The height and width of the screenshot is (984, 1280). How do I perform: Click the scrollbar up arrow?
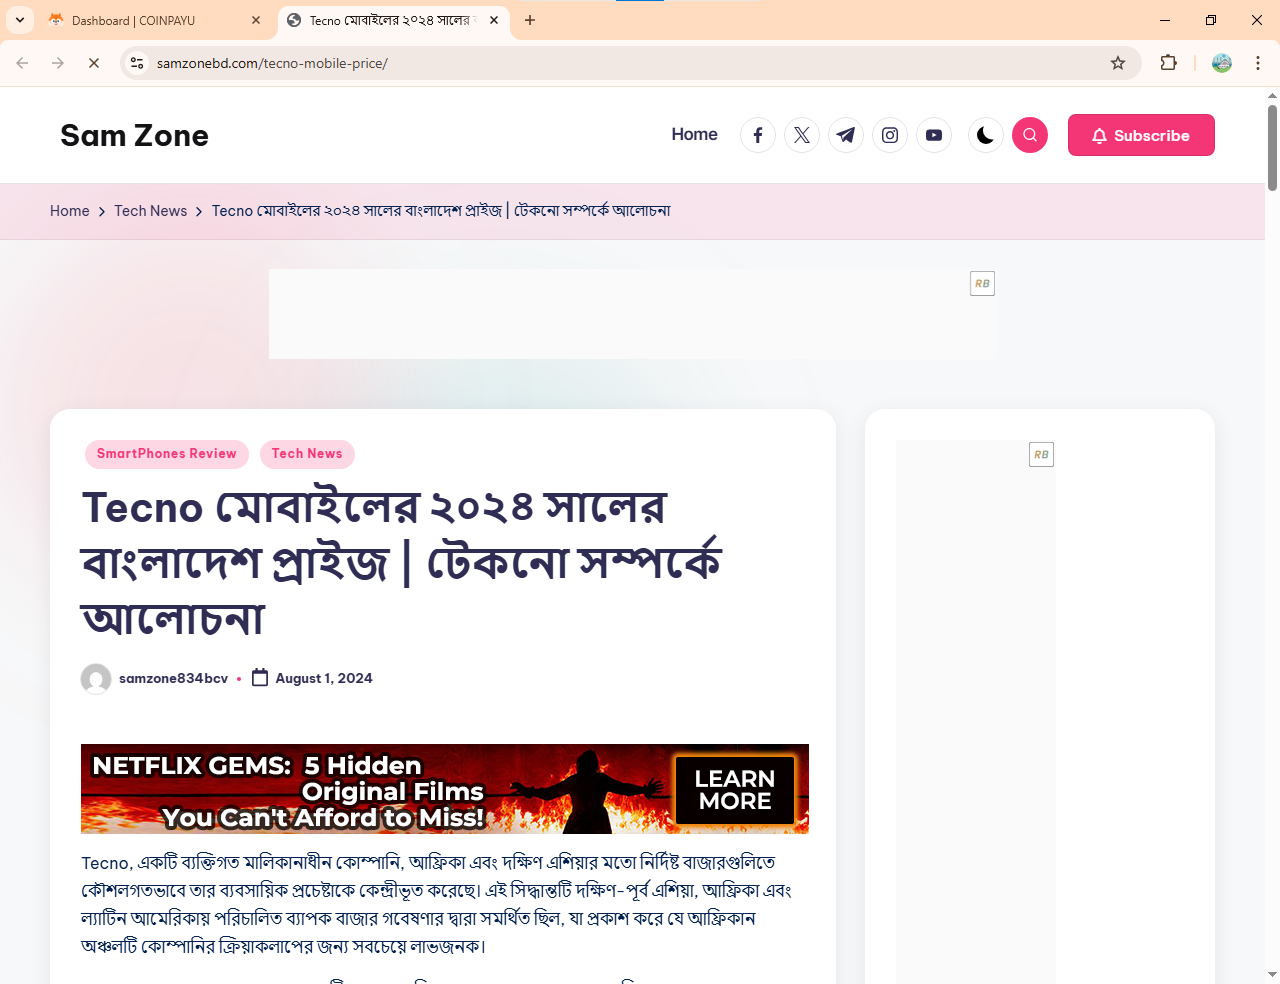coord(1272,95)
